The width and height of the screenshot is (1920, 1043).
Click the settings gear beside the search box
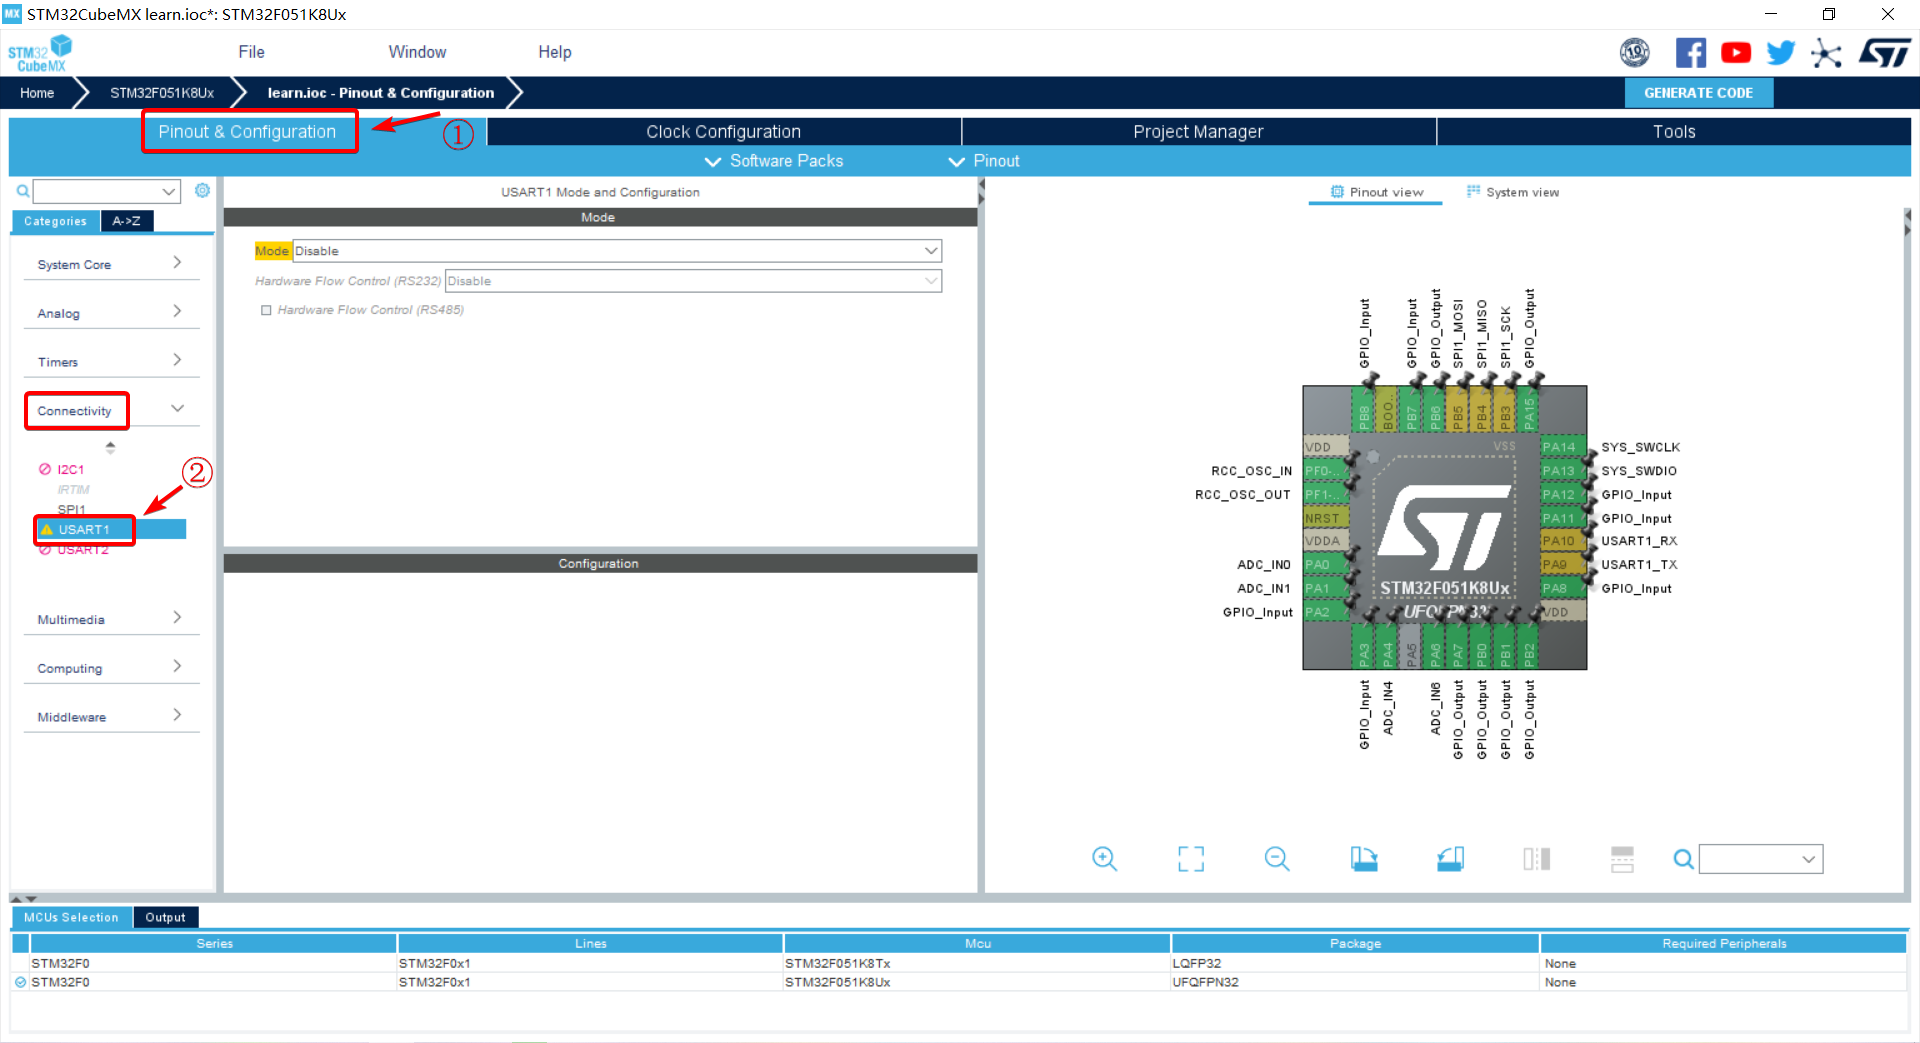[x=202, y=190]
